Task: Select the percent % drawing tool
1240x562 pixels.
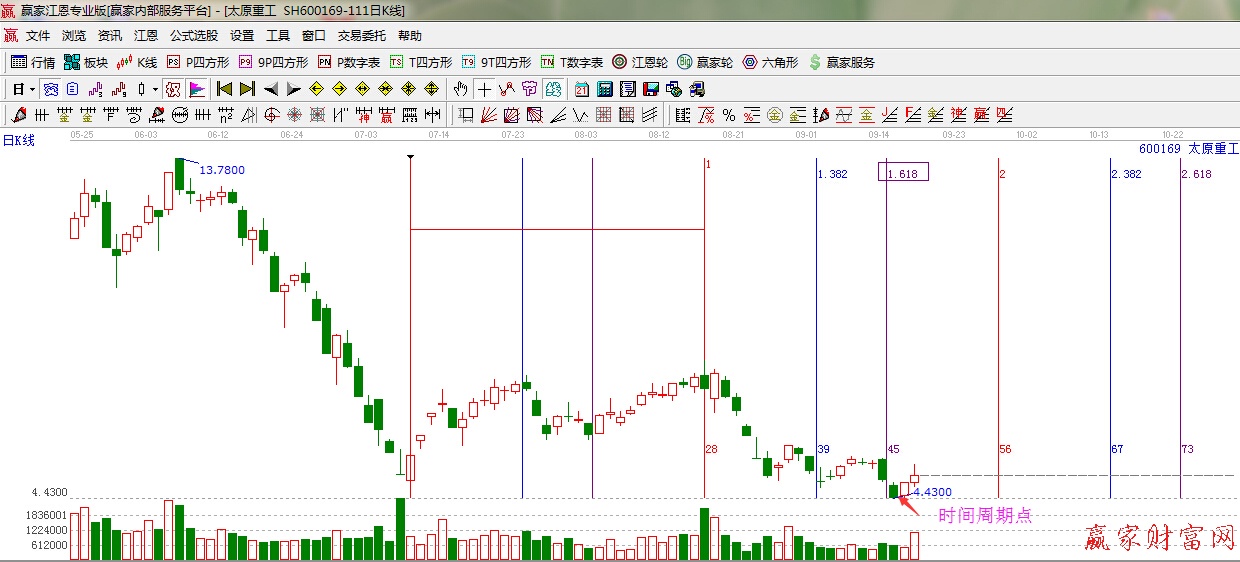Action: point(729,115)
